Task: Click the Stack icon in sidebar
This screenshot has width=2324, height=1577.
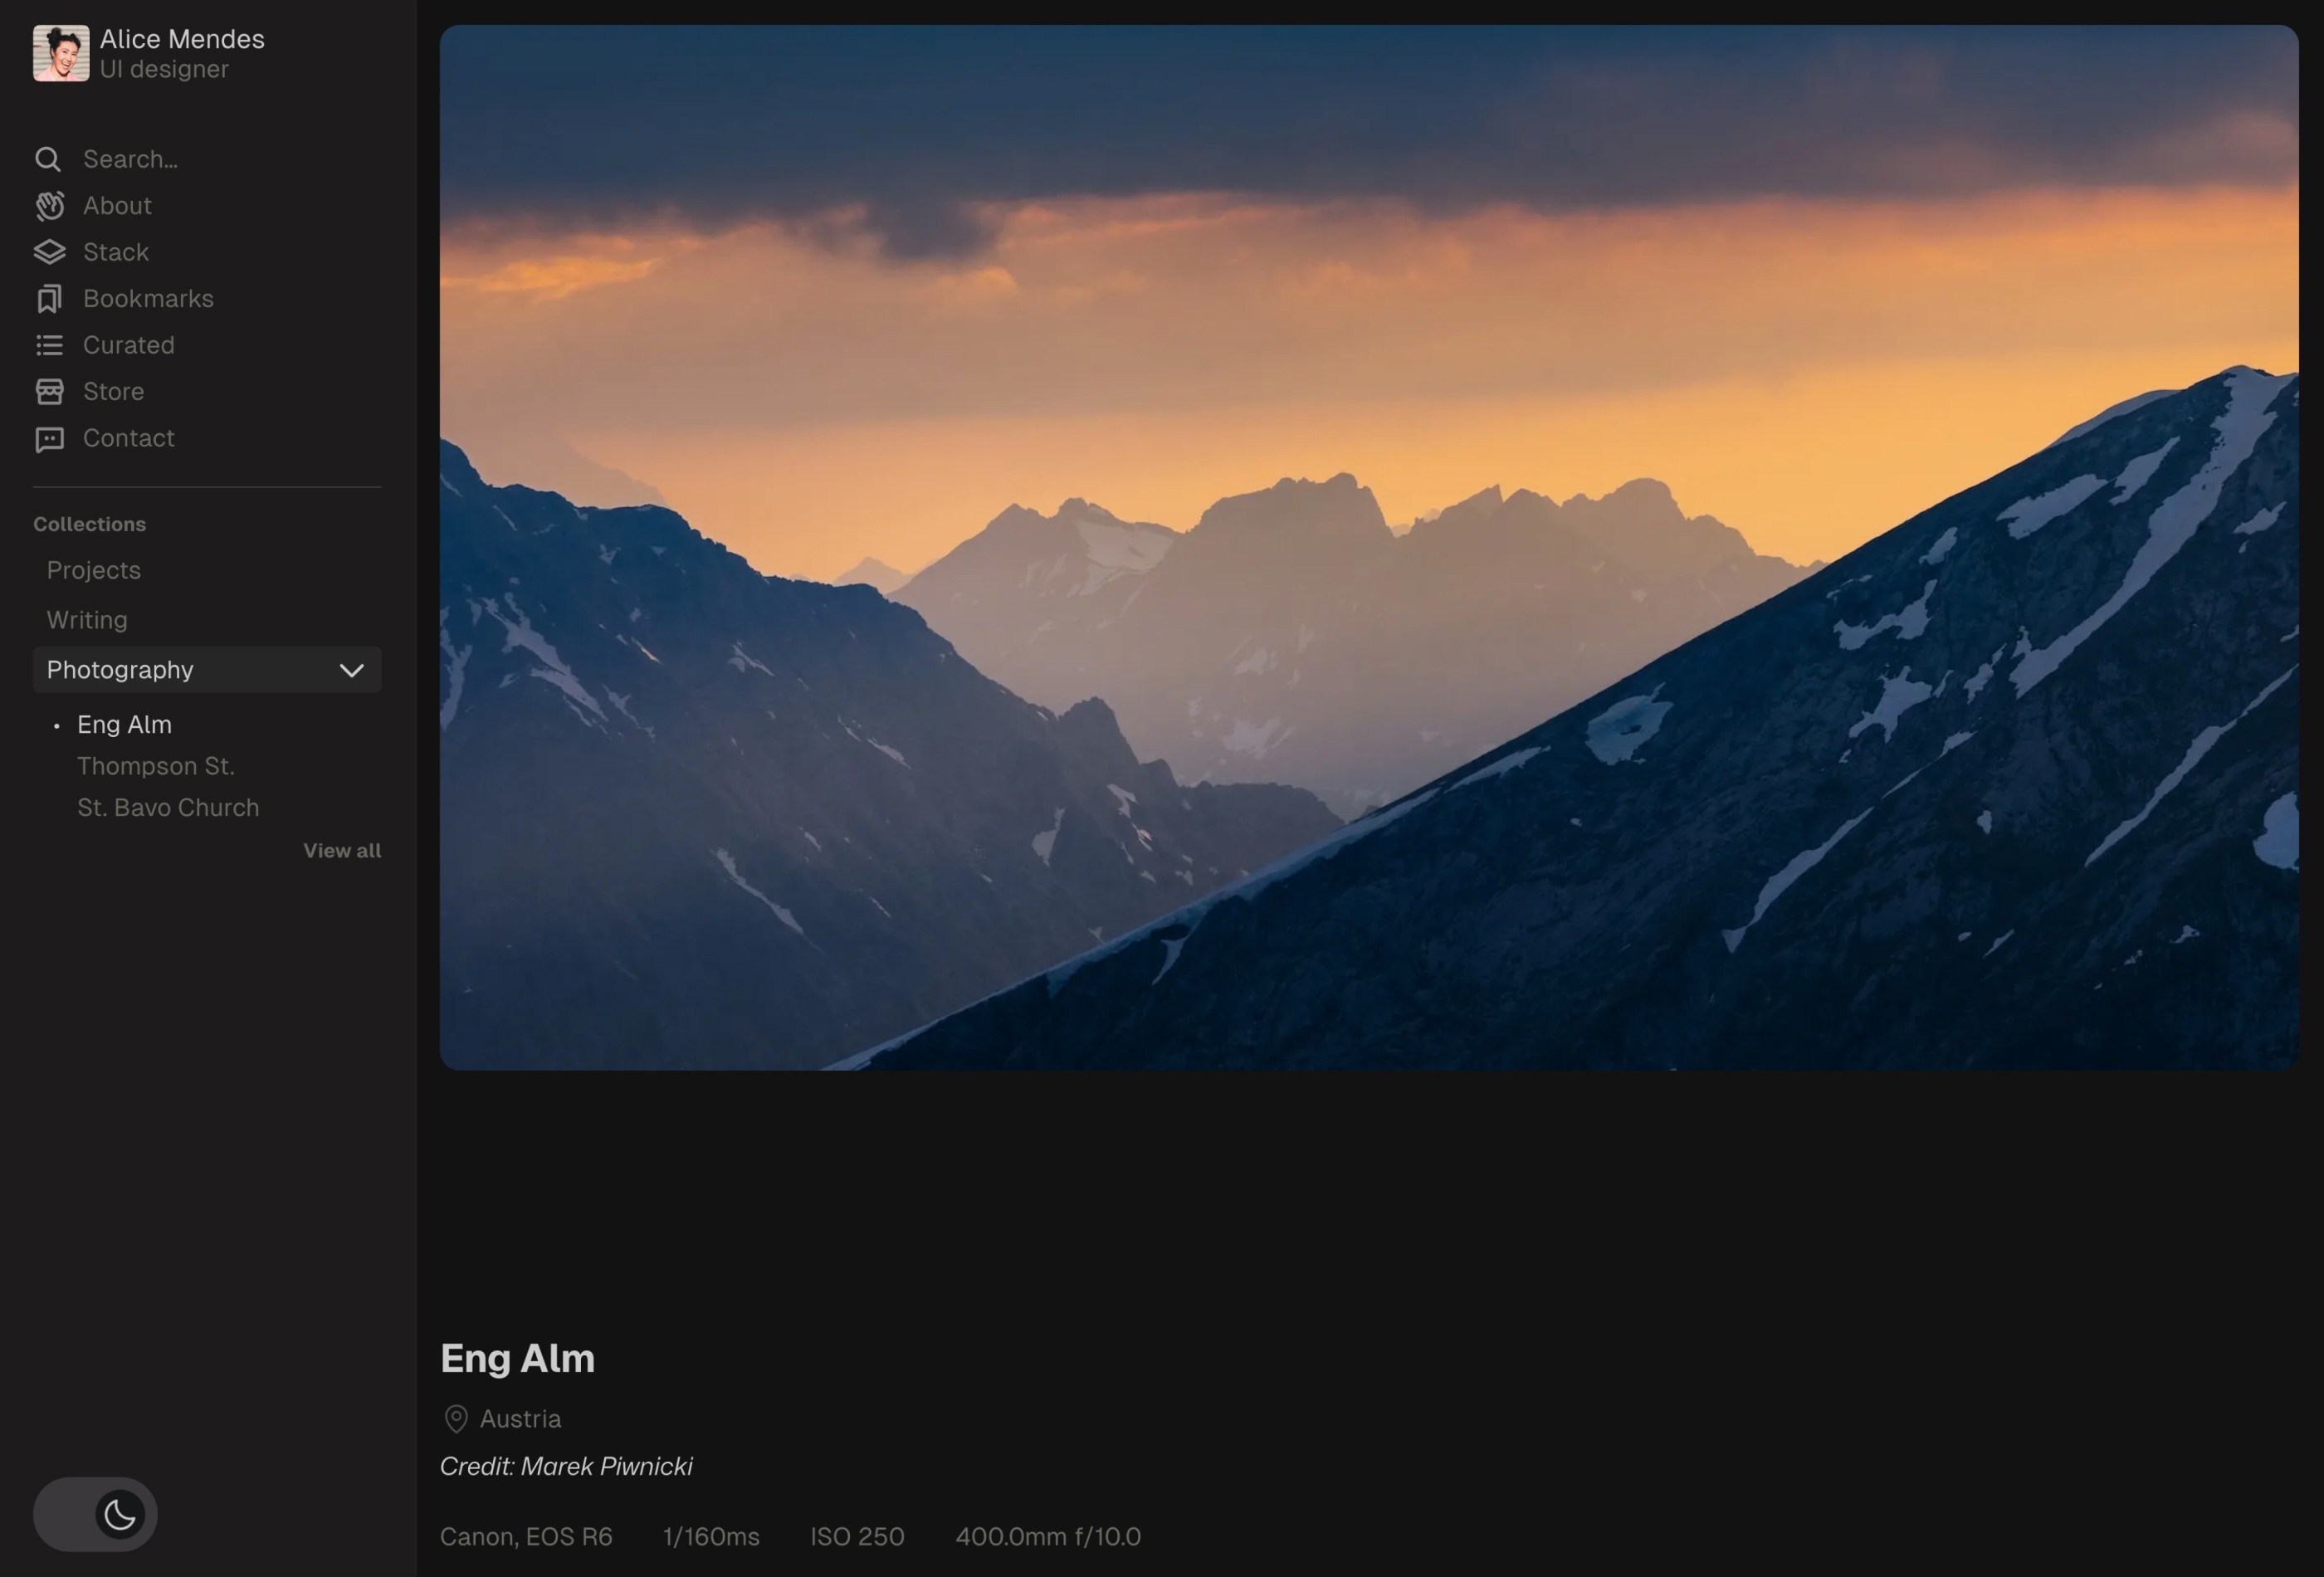Action: click(47, 250)
